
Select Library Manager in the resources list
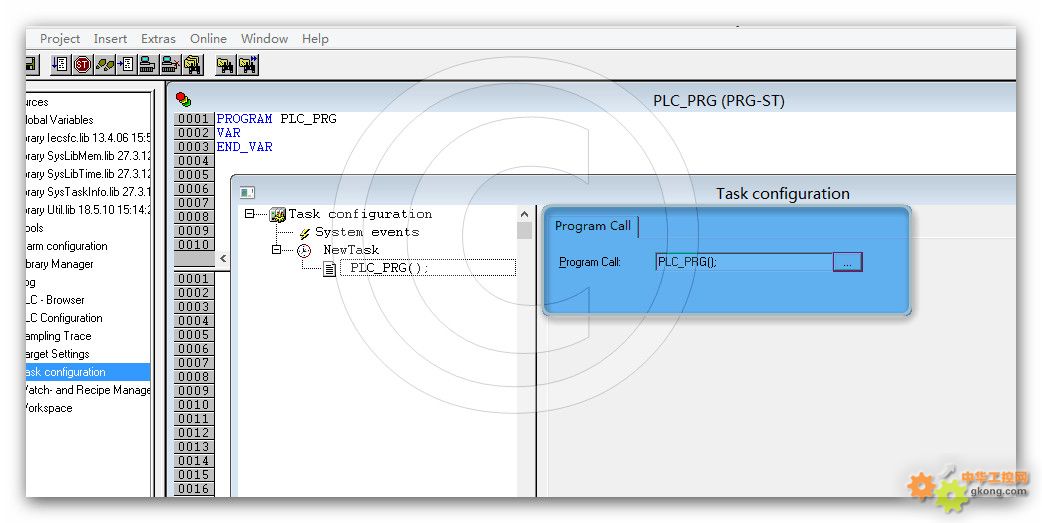coord(58,264)
